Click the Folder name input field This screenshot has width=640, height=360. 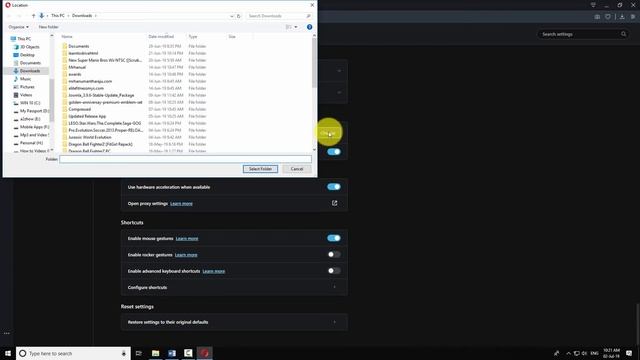point(185,159)
